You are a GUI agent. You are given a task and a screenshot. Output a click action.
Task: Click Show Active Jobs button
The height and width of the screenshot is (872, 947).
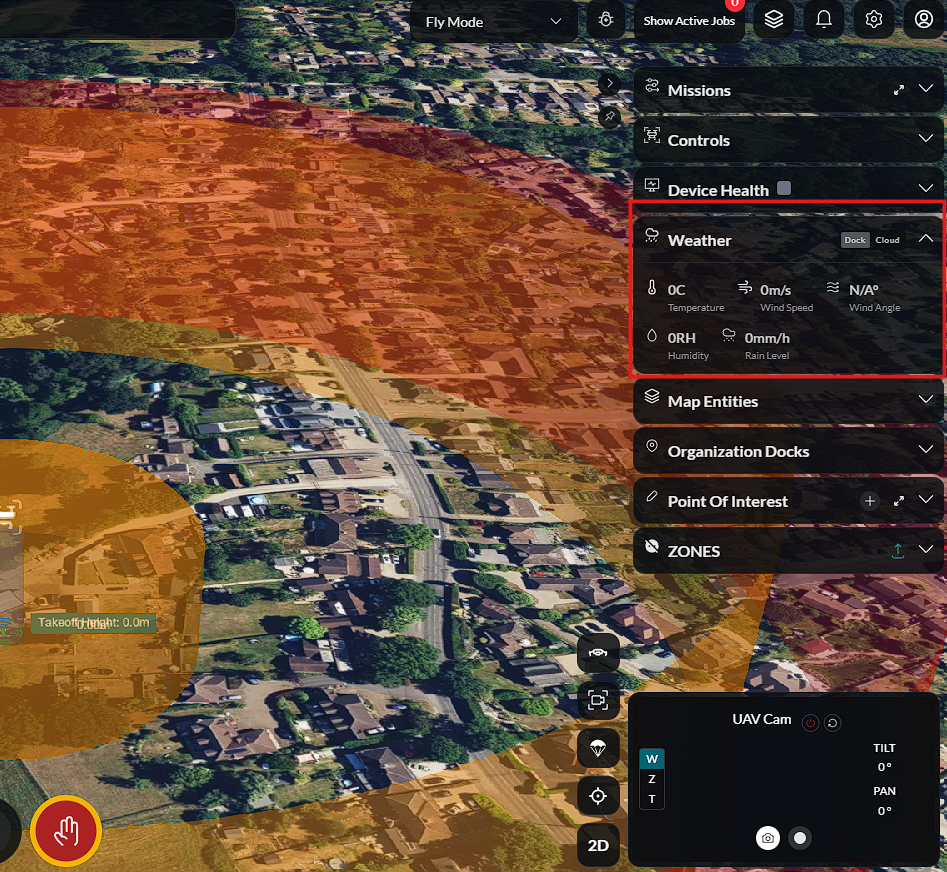pos(689,21)
